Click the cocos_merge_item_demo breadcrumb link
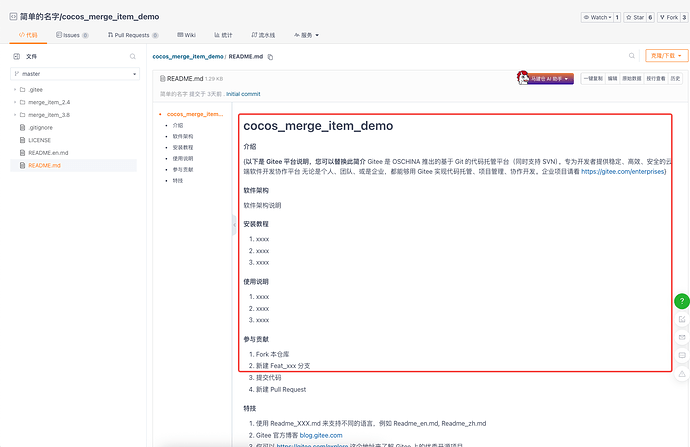690x447 pixels. (188, 57)
